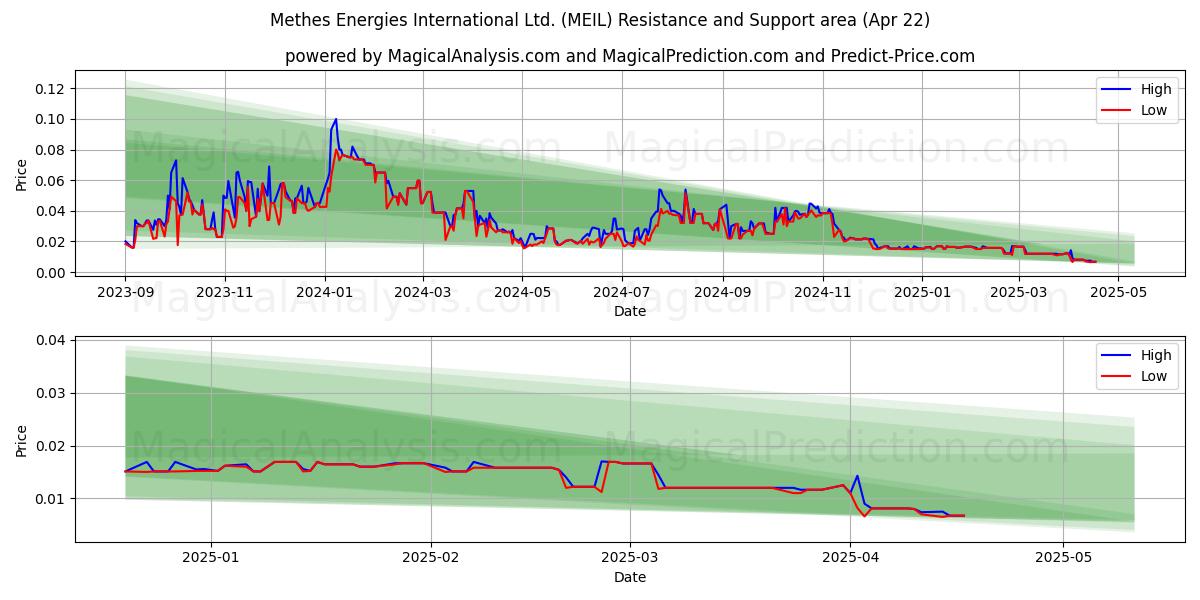This screenshot has height=600, width=1200.
Task: Click the 0.00 price tick on top chart
Action: (50, 273)
